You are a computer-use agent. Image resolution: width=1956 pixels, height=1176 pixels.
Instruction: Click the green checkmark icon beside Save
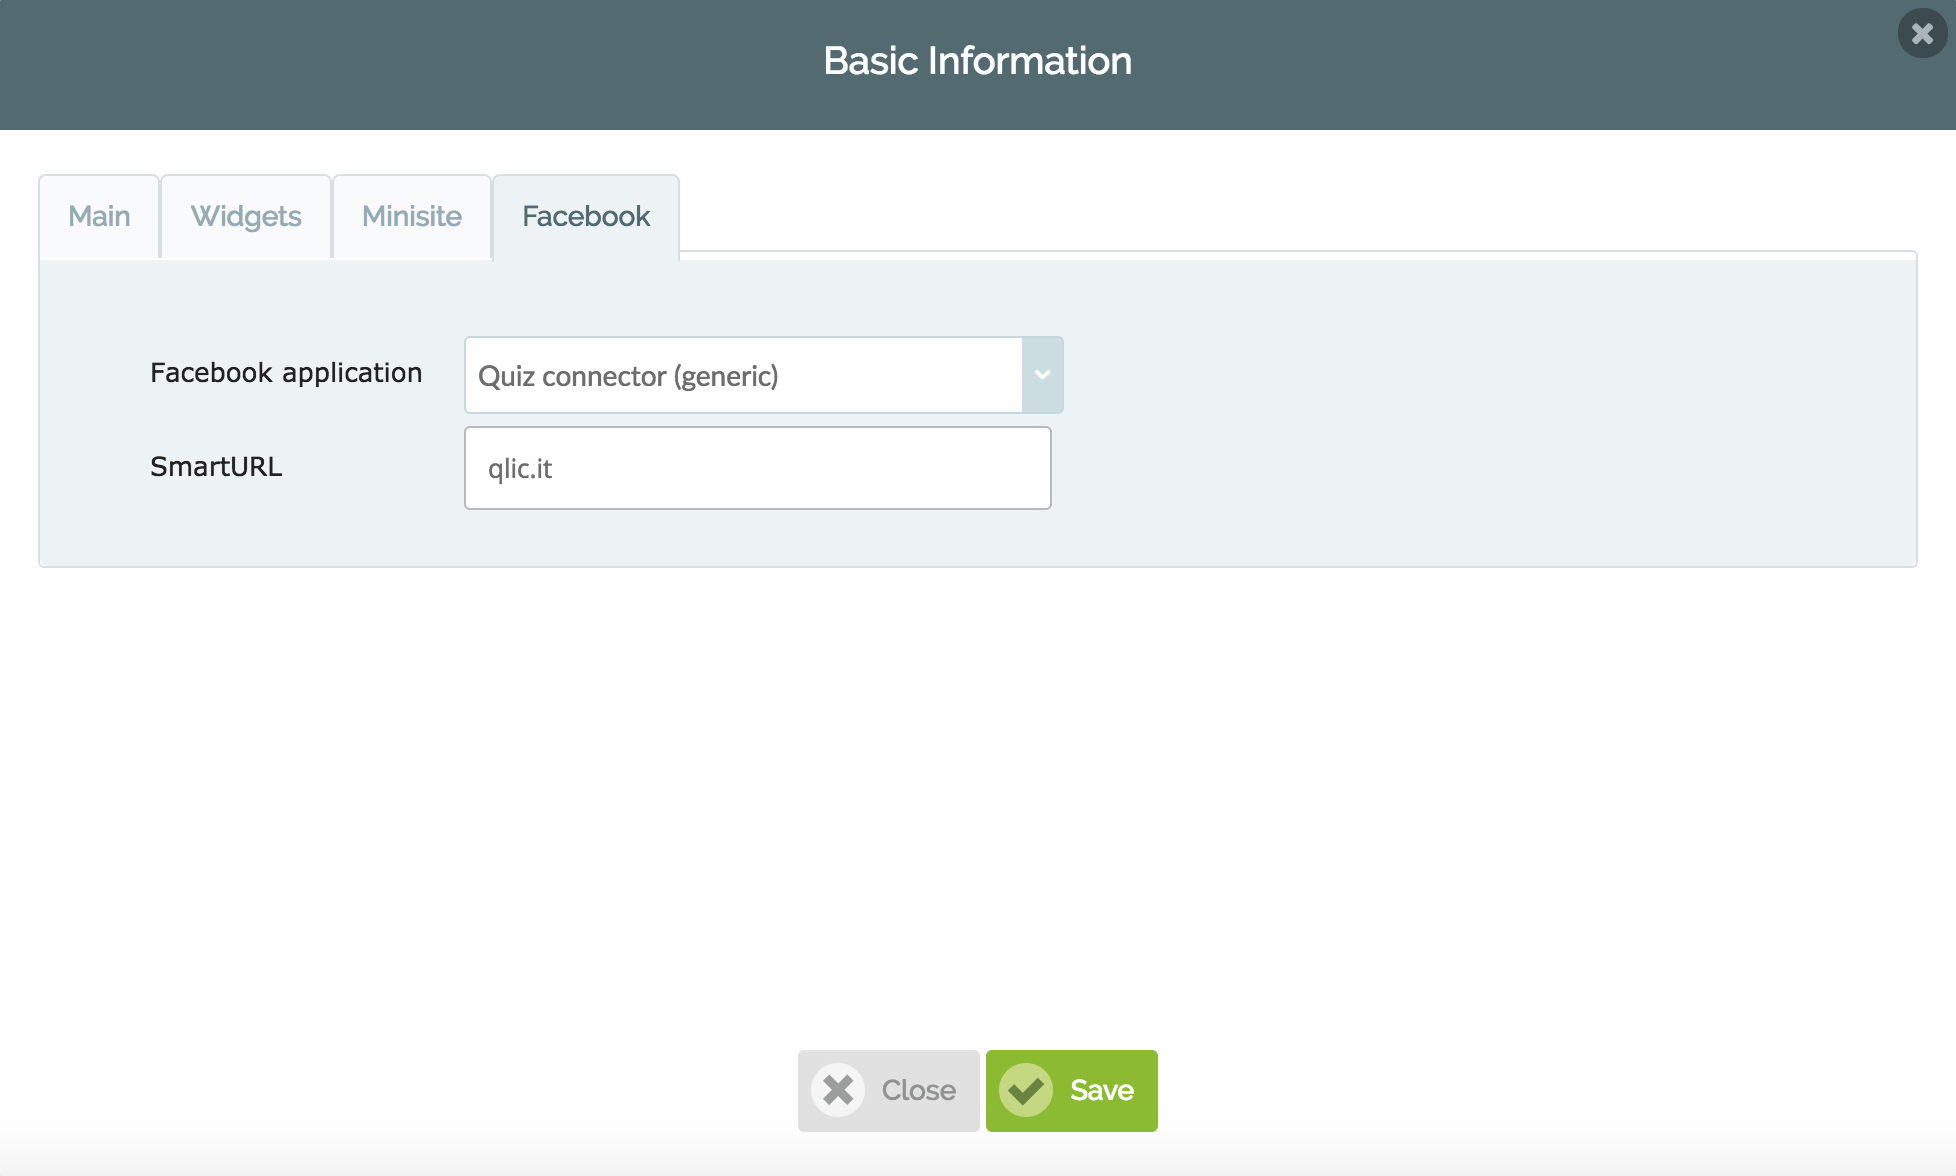pyautogui.click(x=1026, y=1090)
